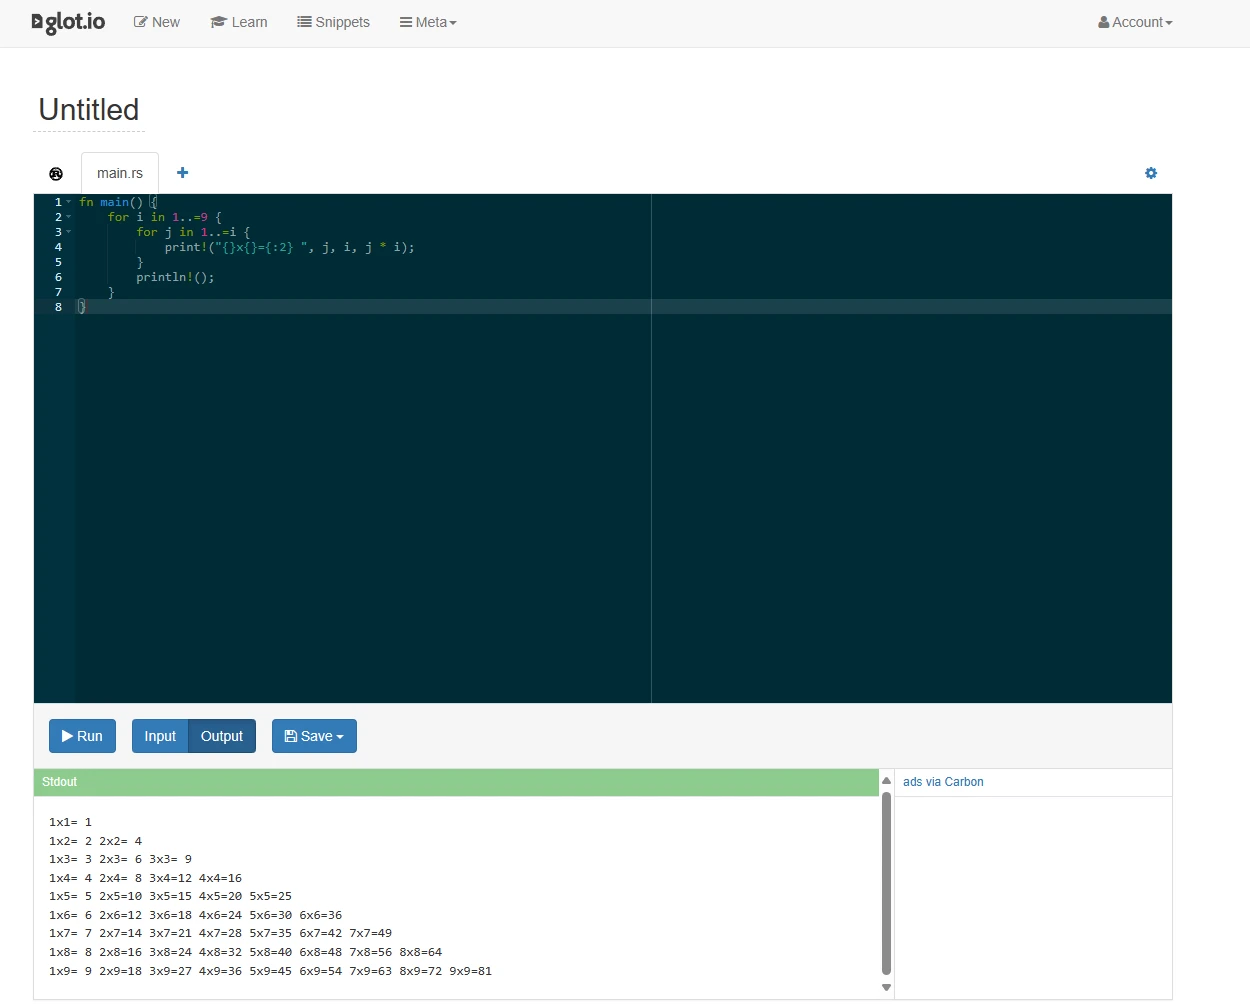Click the Stdout header bar
Image resolution: width=1250 pixels, height=1008 pixels.
pyautogui.click(x=456, y=782)
